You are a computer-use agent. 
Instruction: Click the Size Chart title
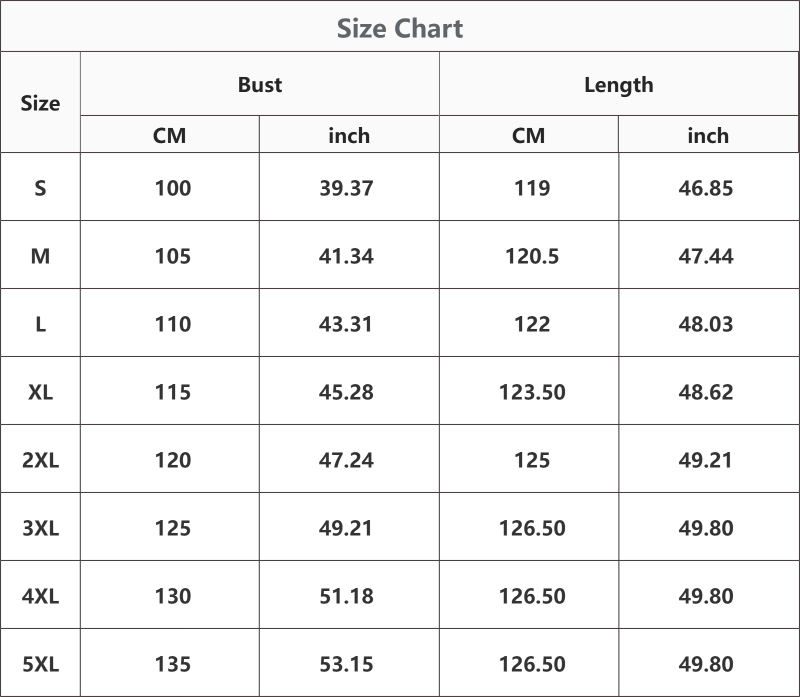400,28
